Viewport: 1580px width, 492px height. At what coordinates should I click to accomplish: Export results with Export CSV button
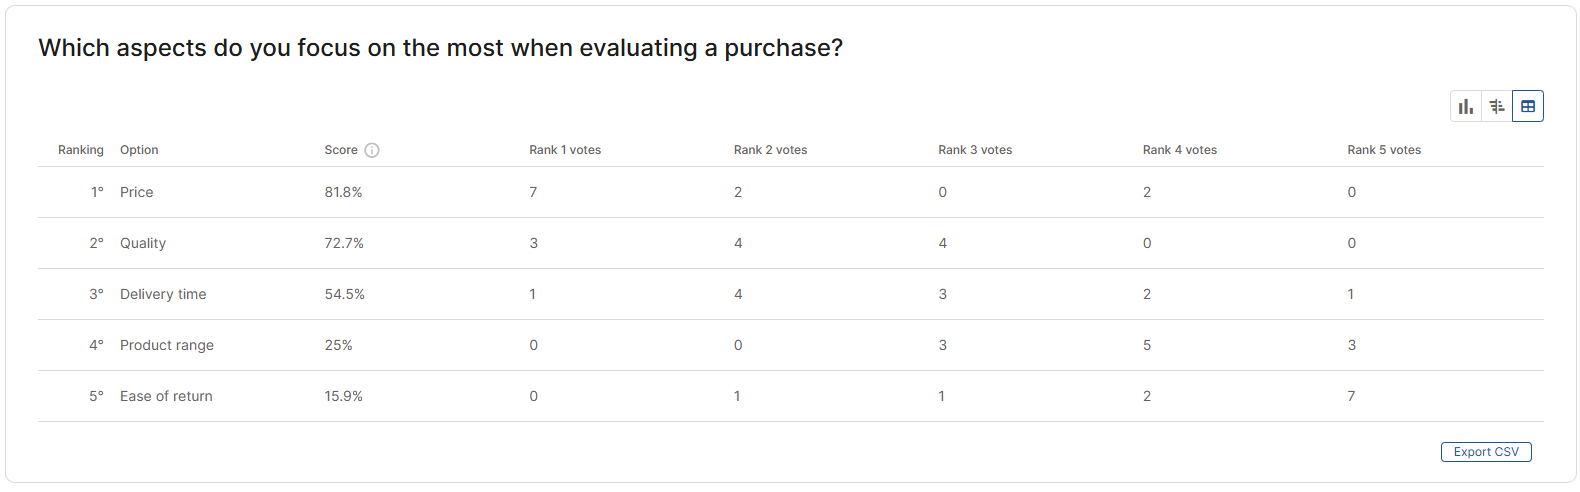(1486, 452)
